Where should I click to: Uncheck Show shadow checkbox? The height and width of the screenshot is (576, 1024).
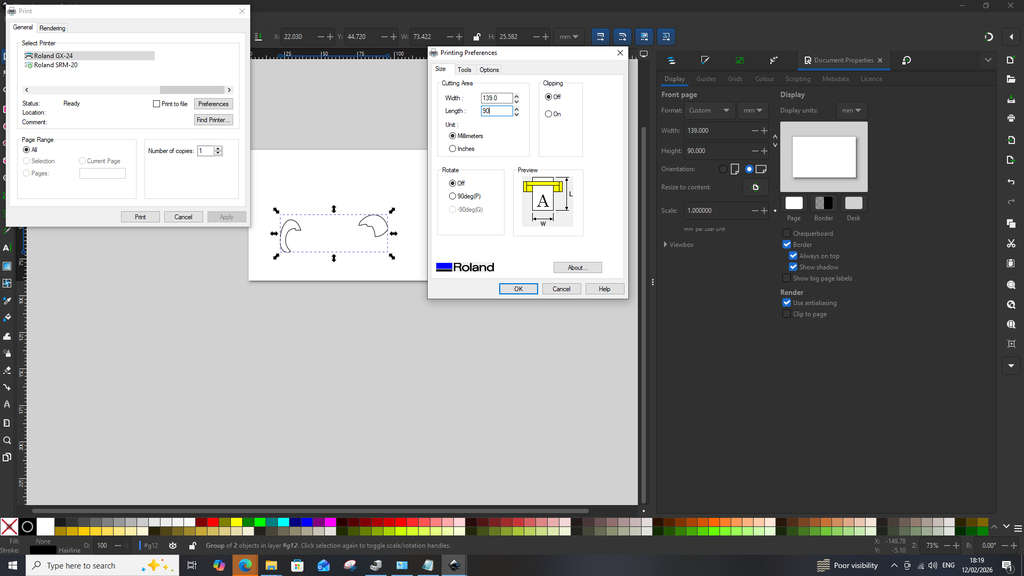coord(793,267)
